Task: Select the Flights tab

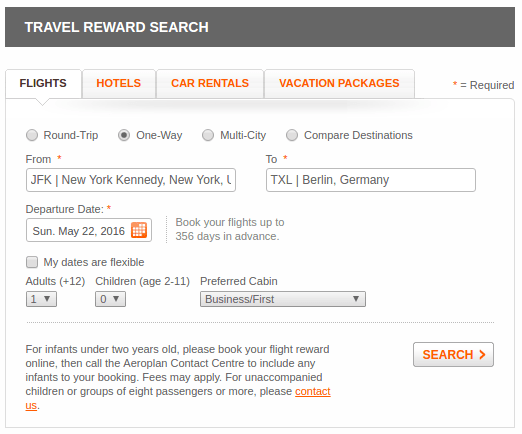Action: coord(43,83)
